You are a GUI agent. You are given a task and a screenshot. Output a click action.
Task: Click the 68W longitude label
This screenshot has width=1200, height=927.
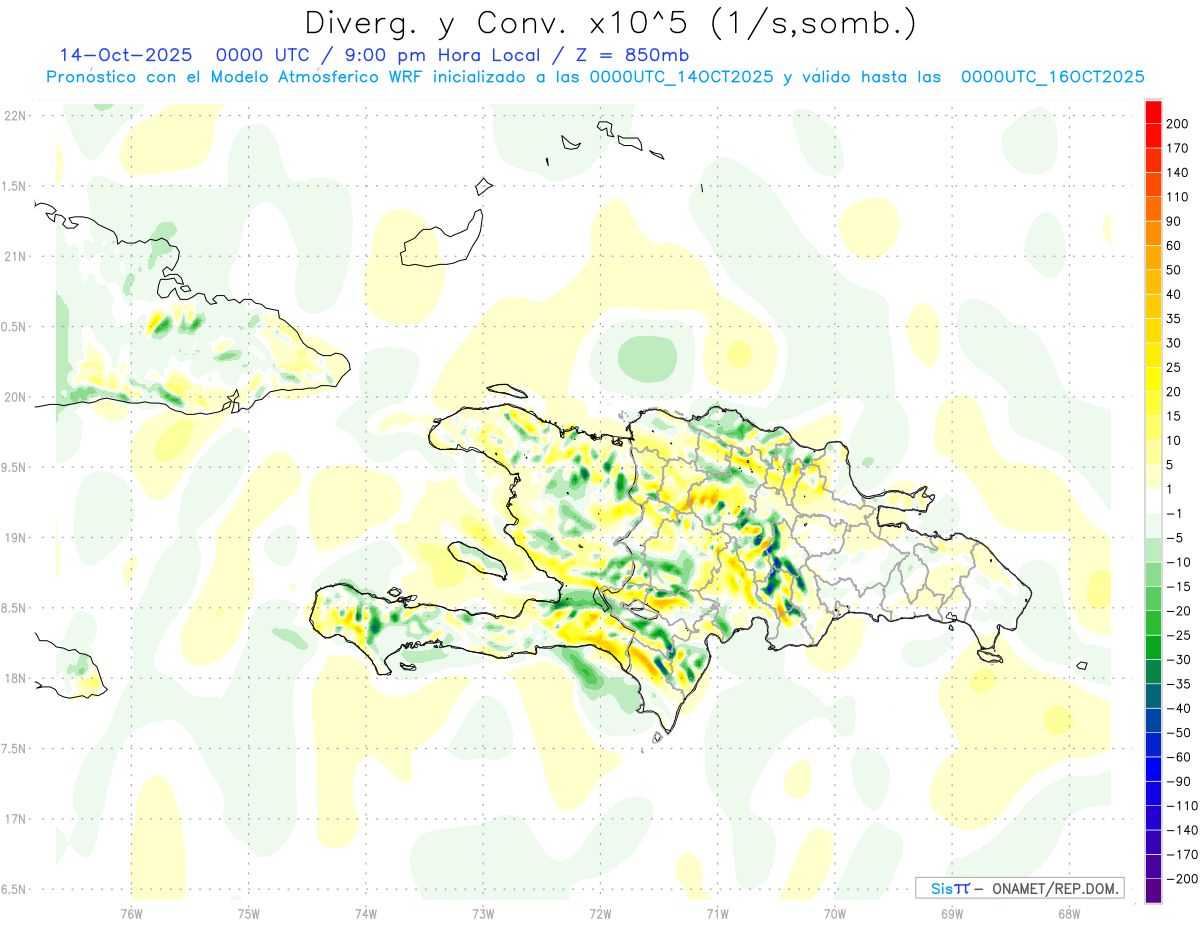click(1069, 913)
